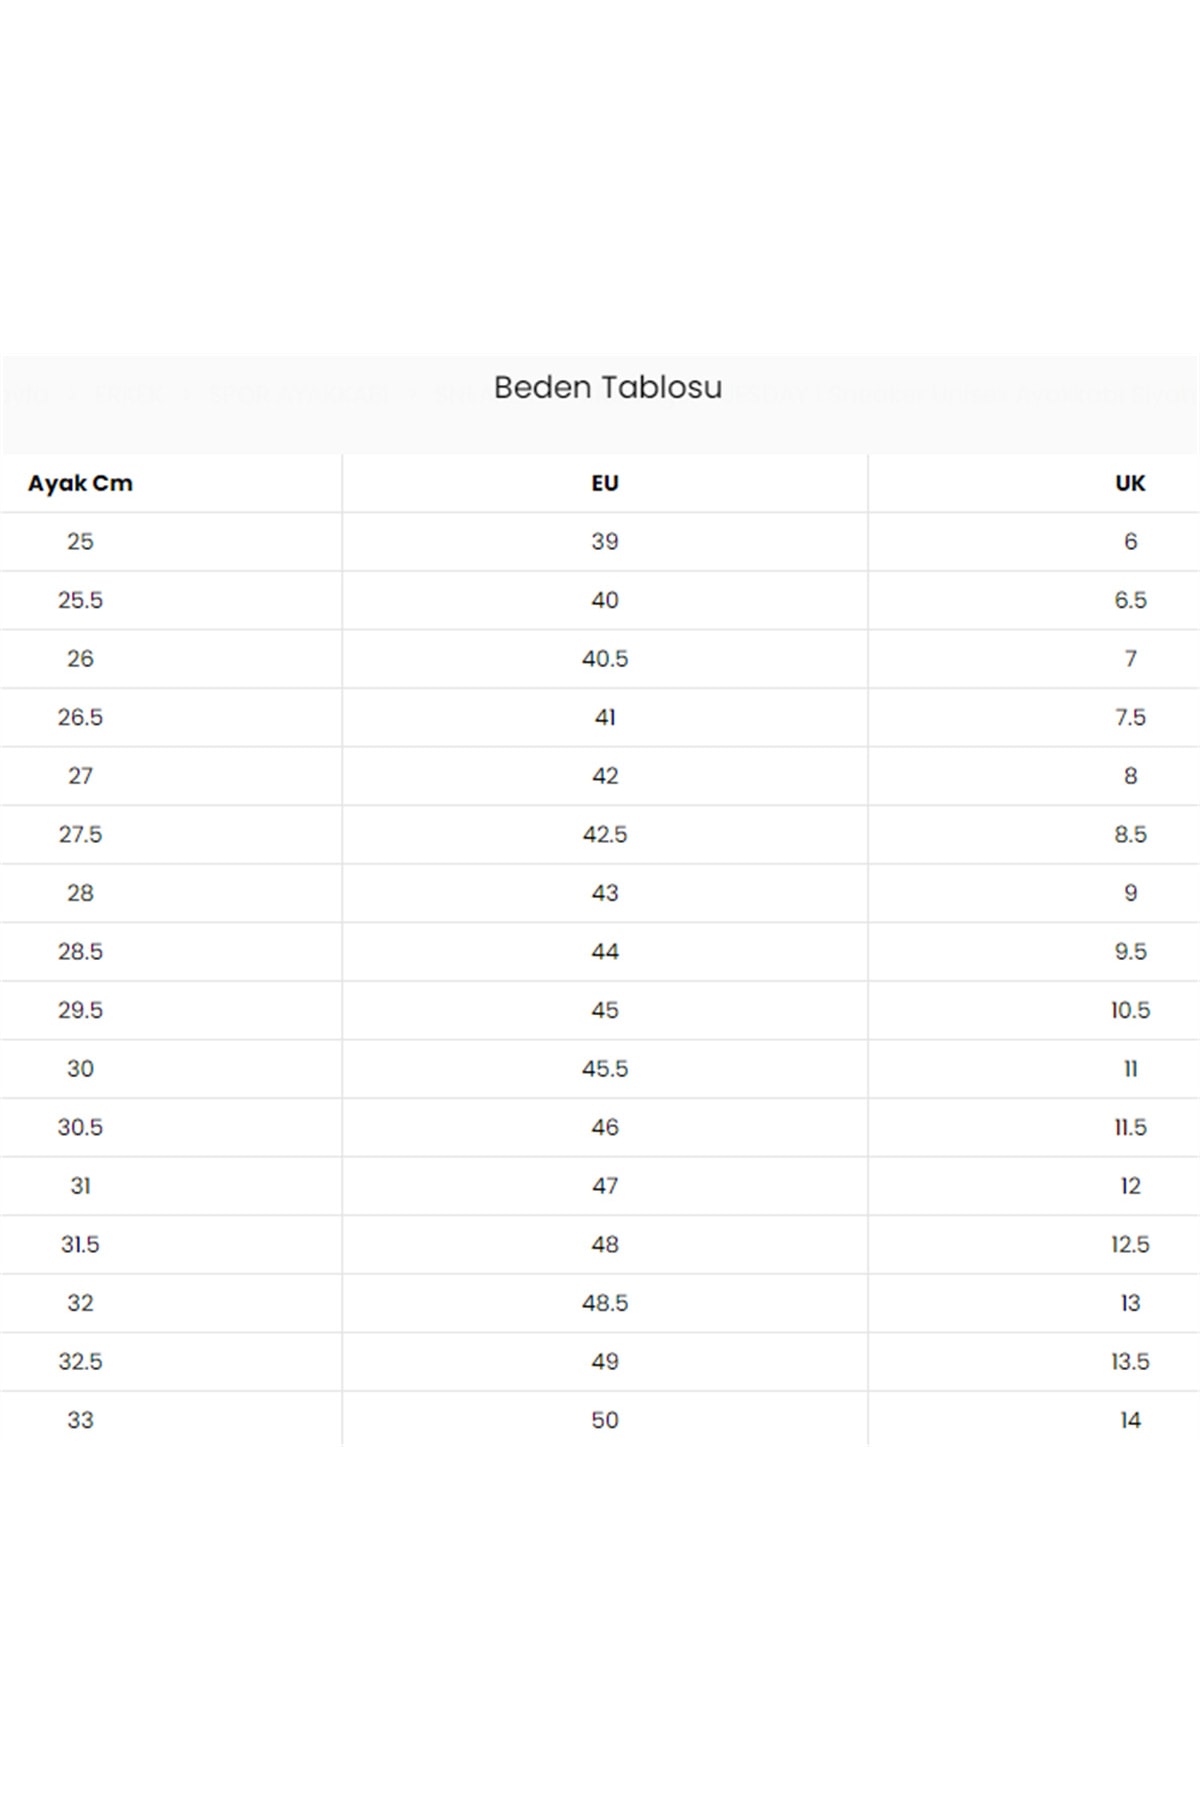Click UK size 12 cell
The image size is (1200, 1800).
pyautogui.click(x=1130, y=1186)
